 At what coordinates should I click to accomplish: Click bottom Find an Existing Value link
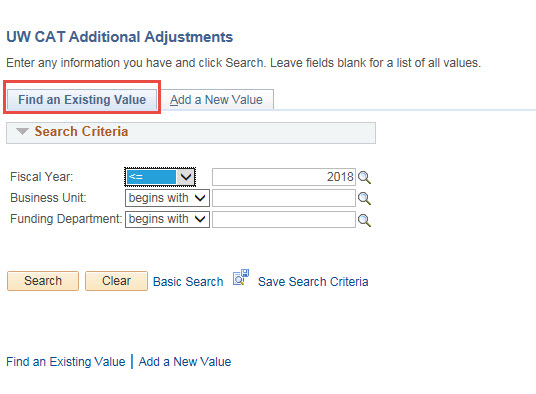[x=66, y=362]
